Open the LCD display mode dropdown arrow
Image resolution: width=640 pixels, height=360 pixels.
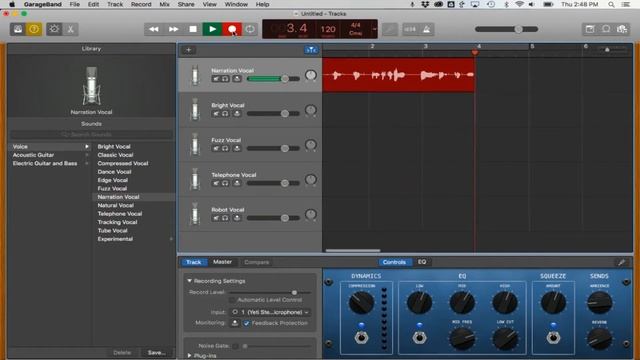tap(374, 29)
